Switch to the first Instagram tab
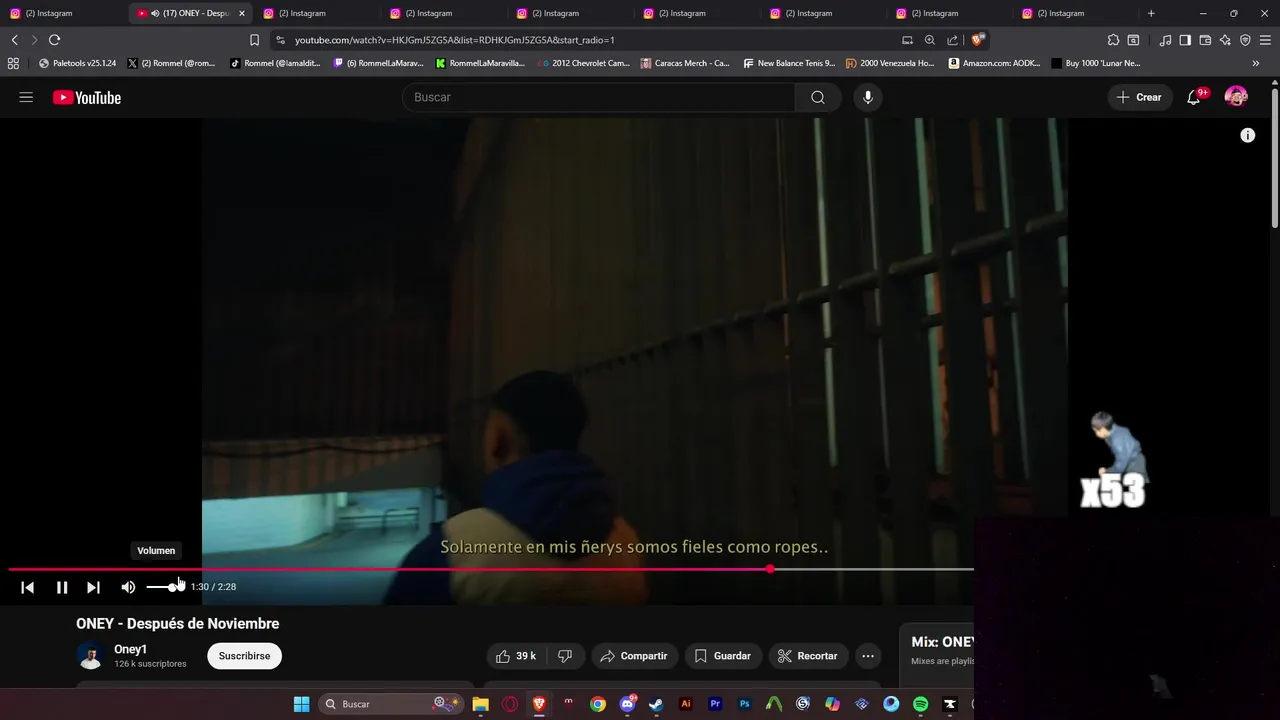This screenshot has height=720, width=1280. click(62, 13)
